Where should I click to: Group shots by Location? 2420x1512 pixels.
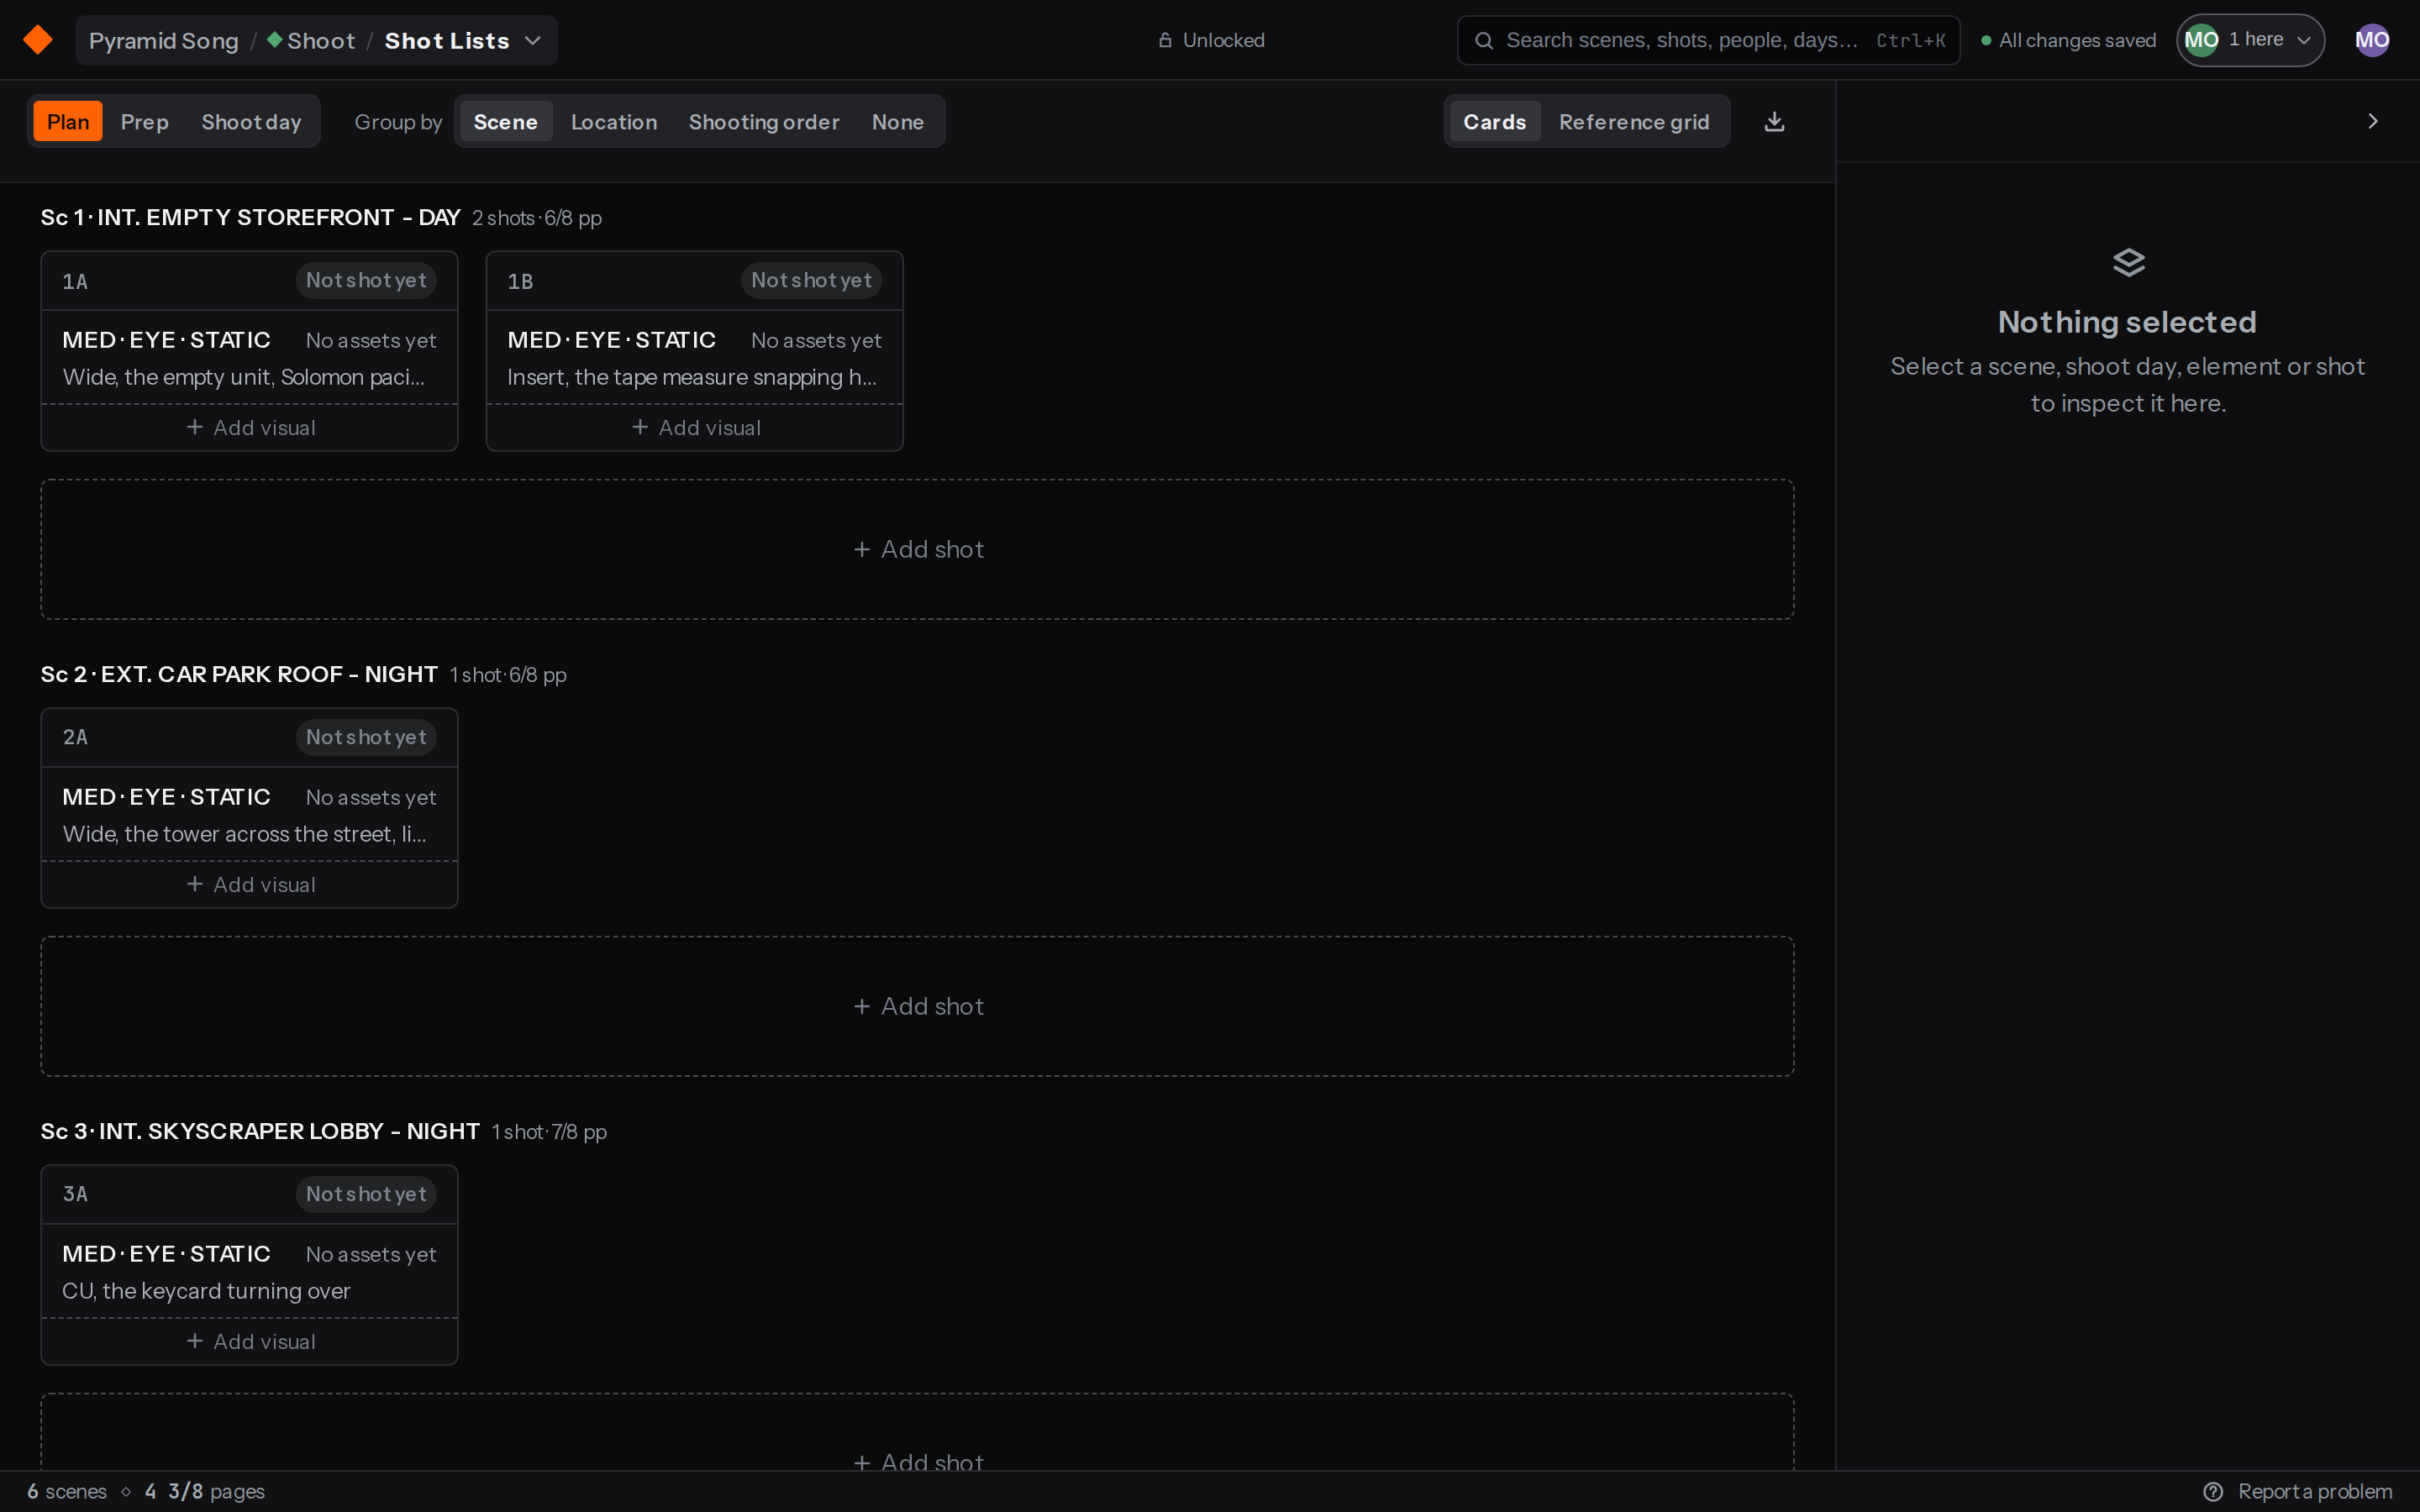pos(613,121)
